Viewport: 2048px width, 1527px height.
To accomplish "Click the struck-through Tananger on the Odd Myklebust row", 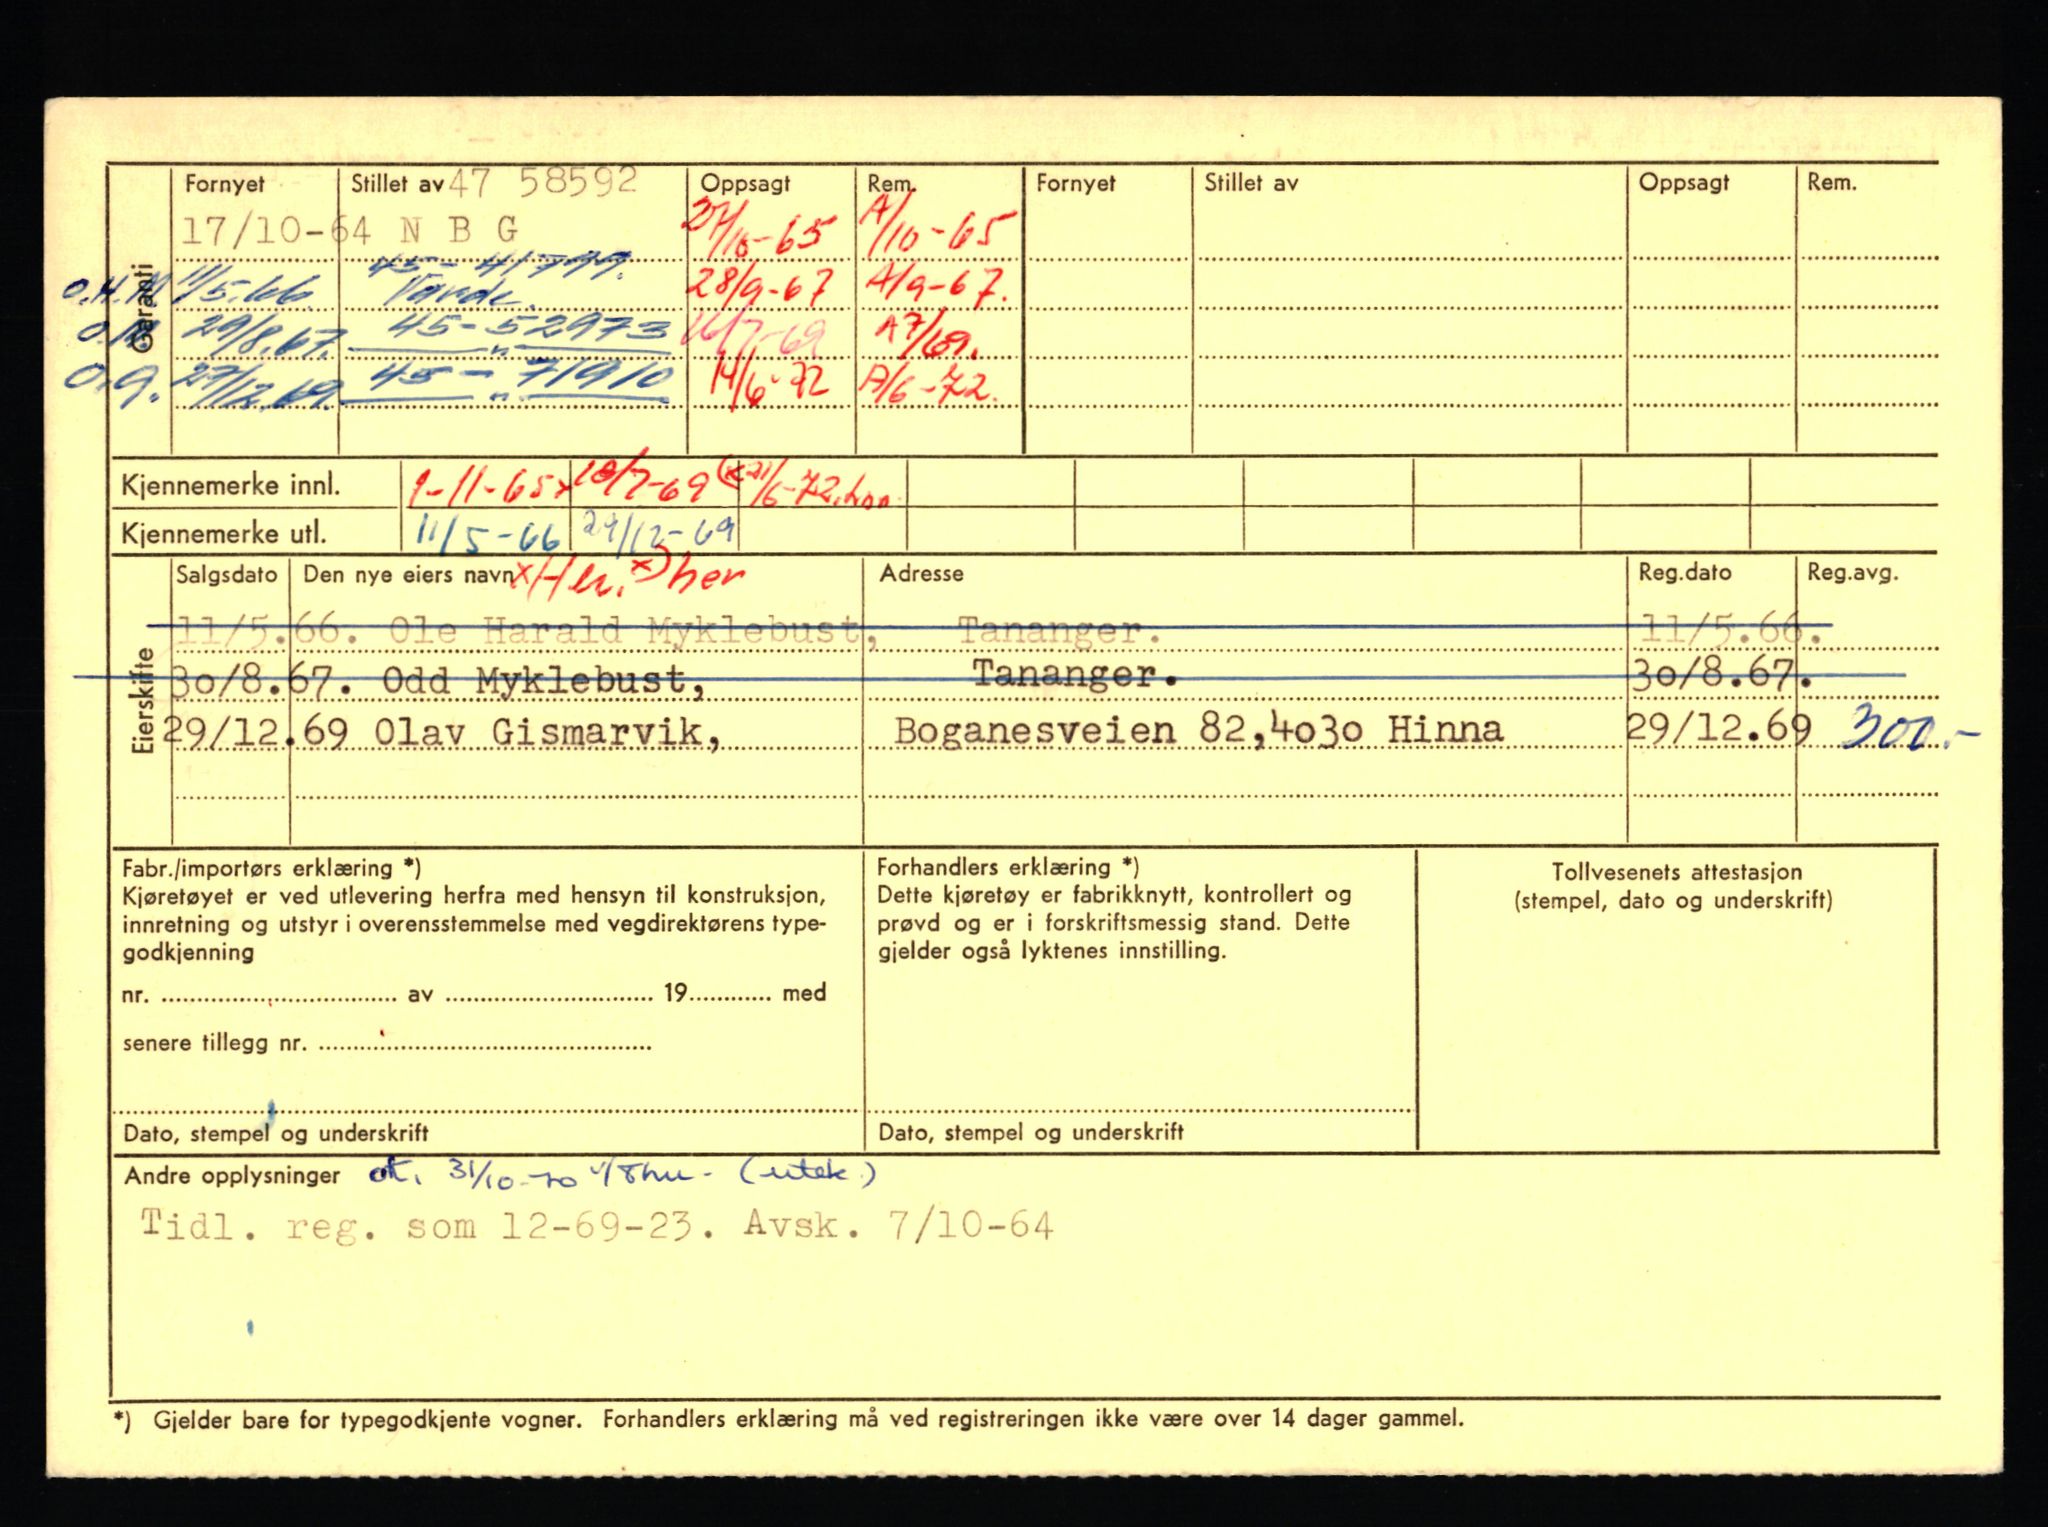I will (x=1075, y=674).
